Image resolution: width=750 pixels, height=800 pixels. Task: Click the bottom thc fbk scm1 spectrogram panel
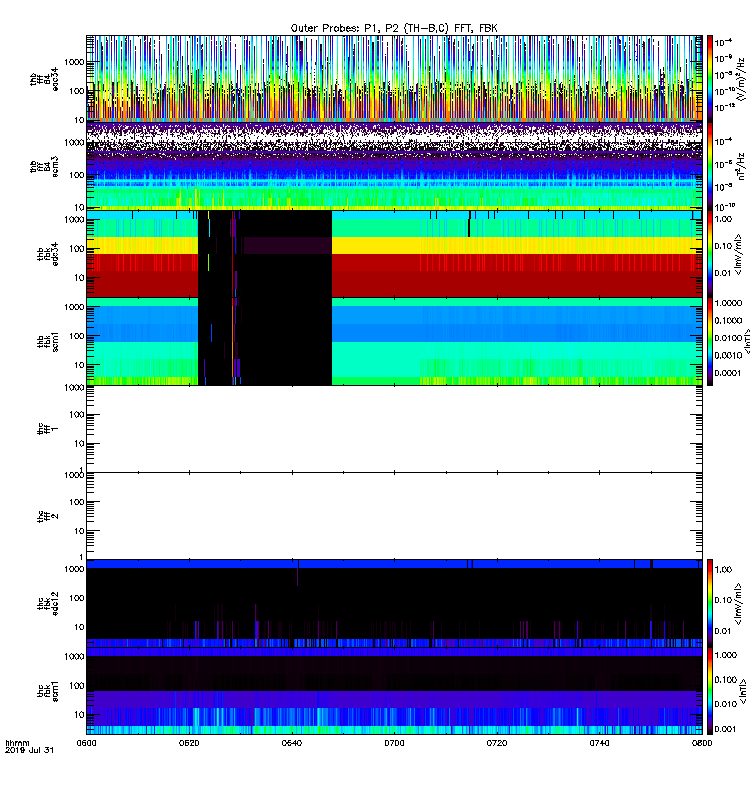(394, 691)
